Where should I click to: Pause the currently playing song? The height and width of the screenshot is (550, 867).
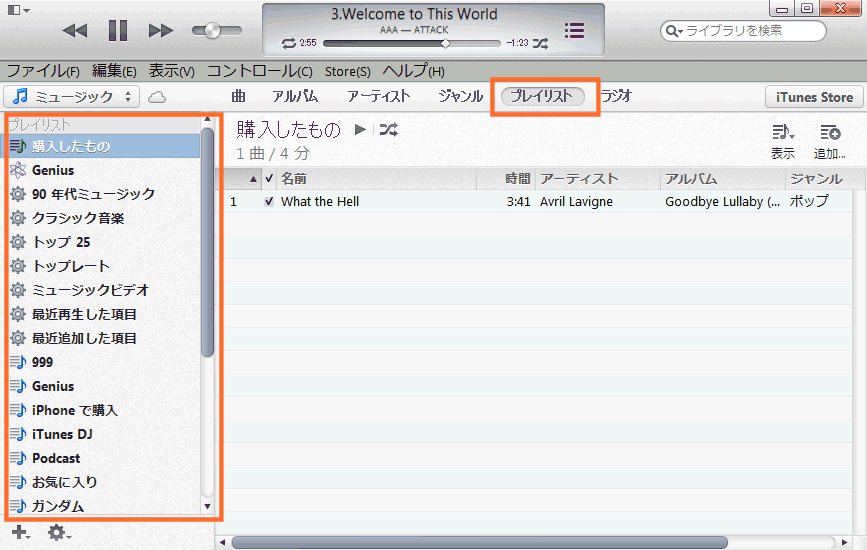[x=118, y=30]
